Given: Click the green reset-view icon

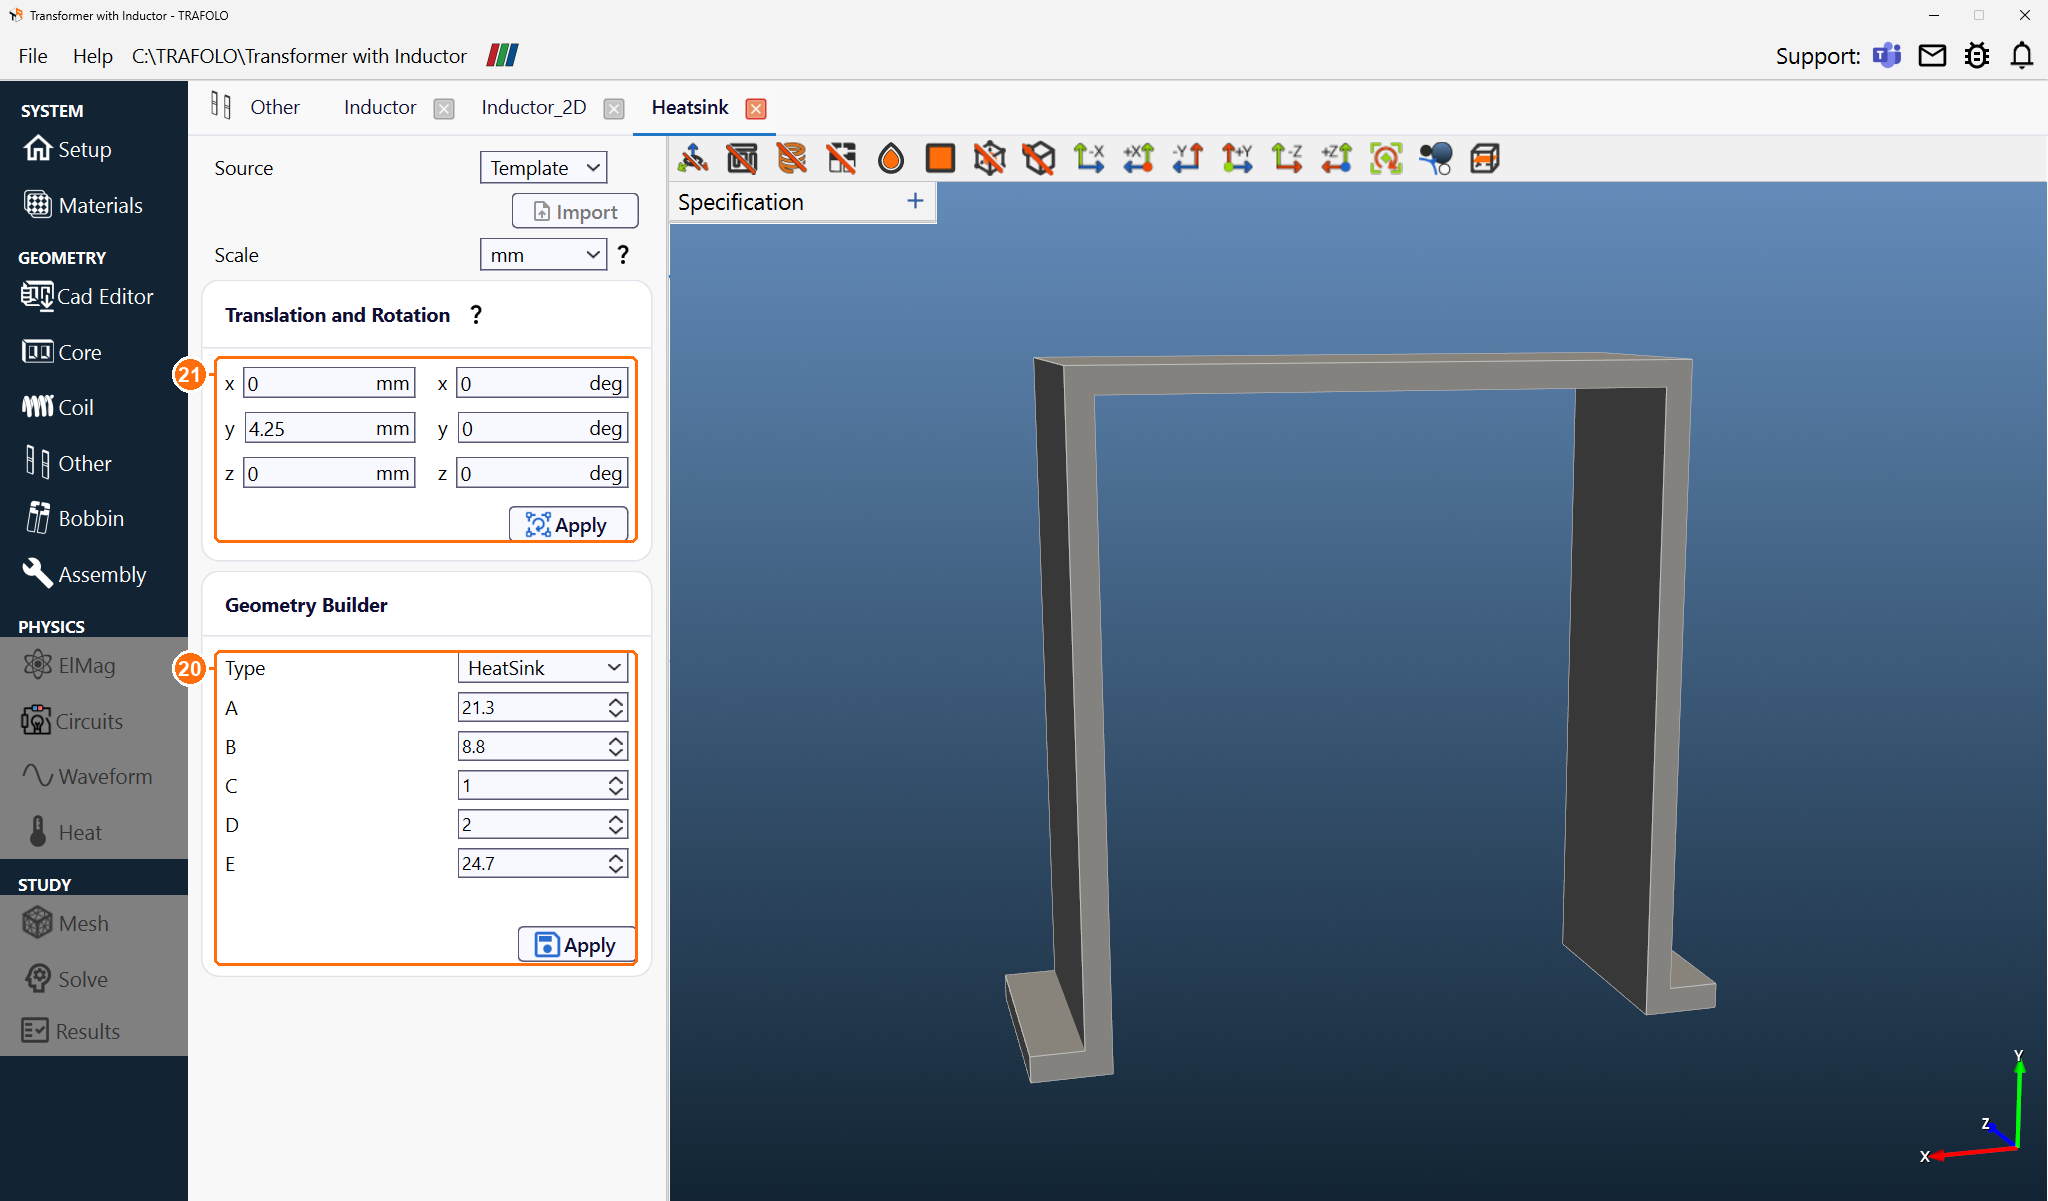Looking at the screenshot, I should click(x=1386, y=158).
